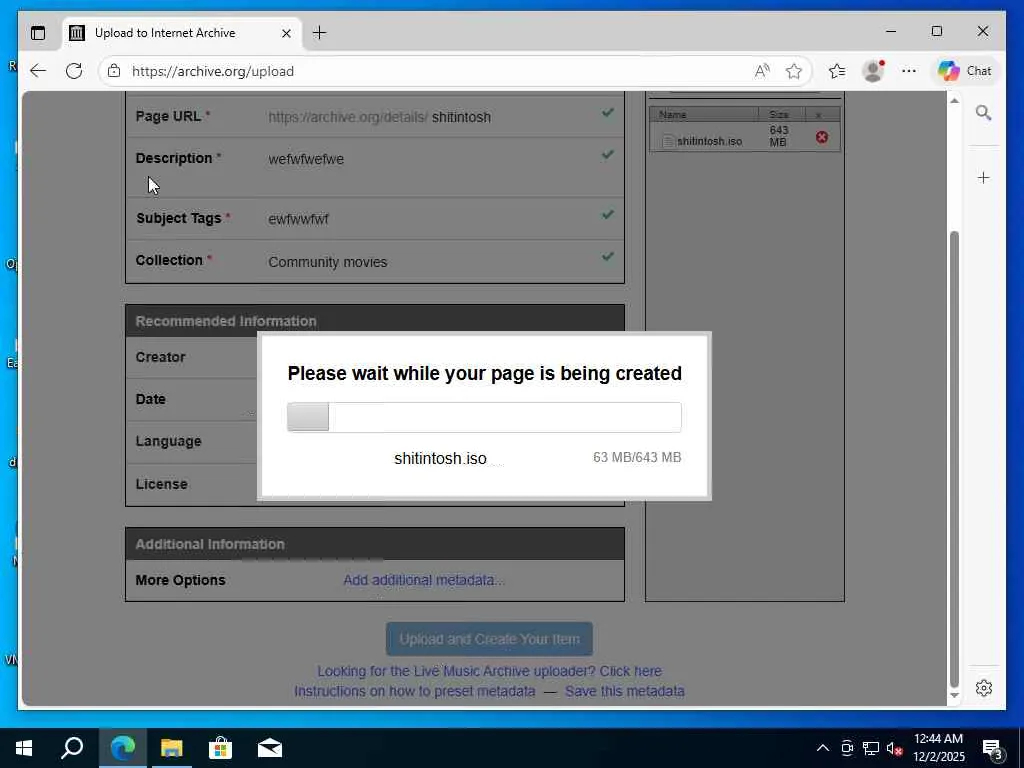Click Upload and Create Your Item button
1024x768 pixels.
[x=489, y=639]
